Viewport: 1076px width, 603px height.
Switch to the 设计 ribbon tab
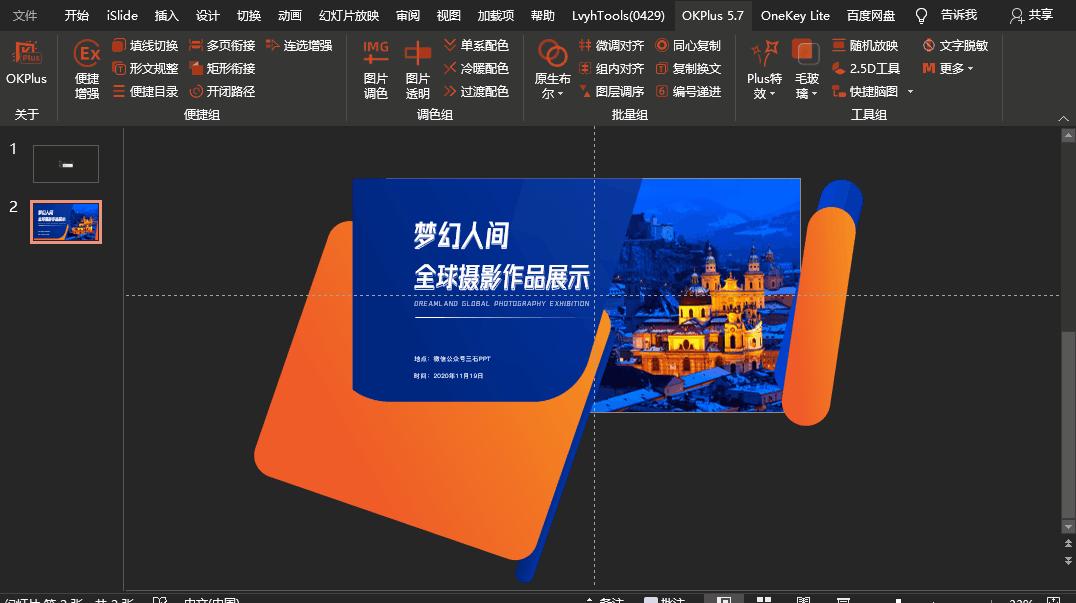[x=207, y=16]
